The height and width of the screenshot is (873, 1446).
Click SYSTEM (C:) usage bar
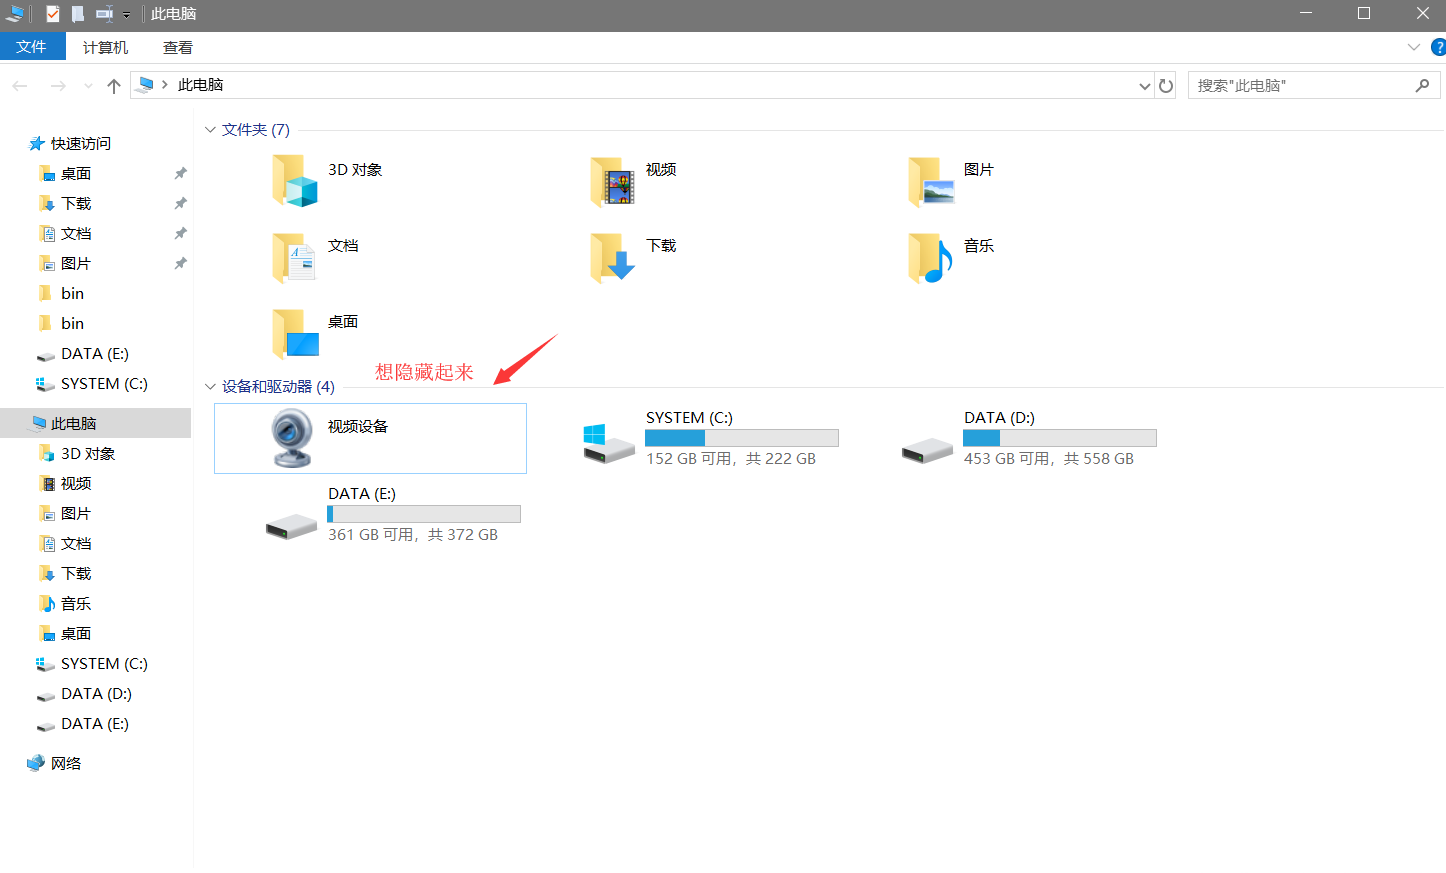[x=742, y=438]
